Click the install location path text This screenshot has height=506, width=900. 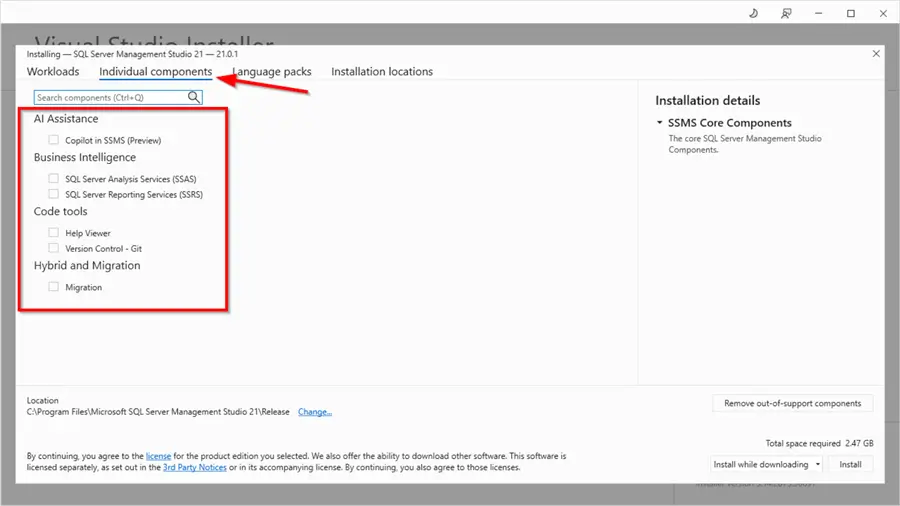(158, 412)
